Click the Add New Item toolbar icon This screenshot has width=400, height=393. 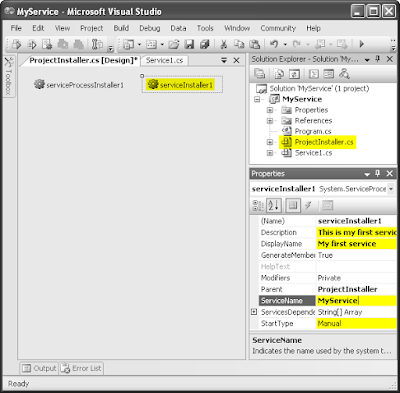(x=151, y=44)
